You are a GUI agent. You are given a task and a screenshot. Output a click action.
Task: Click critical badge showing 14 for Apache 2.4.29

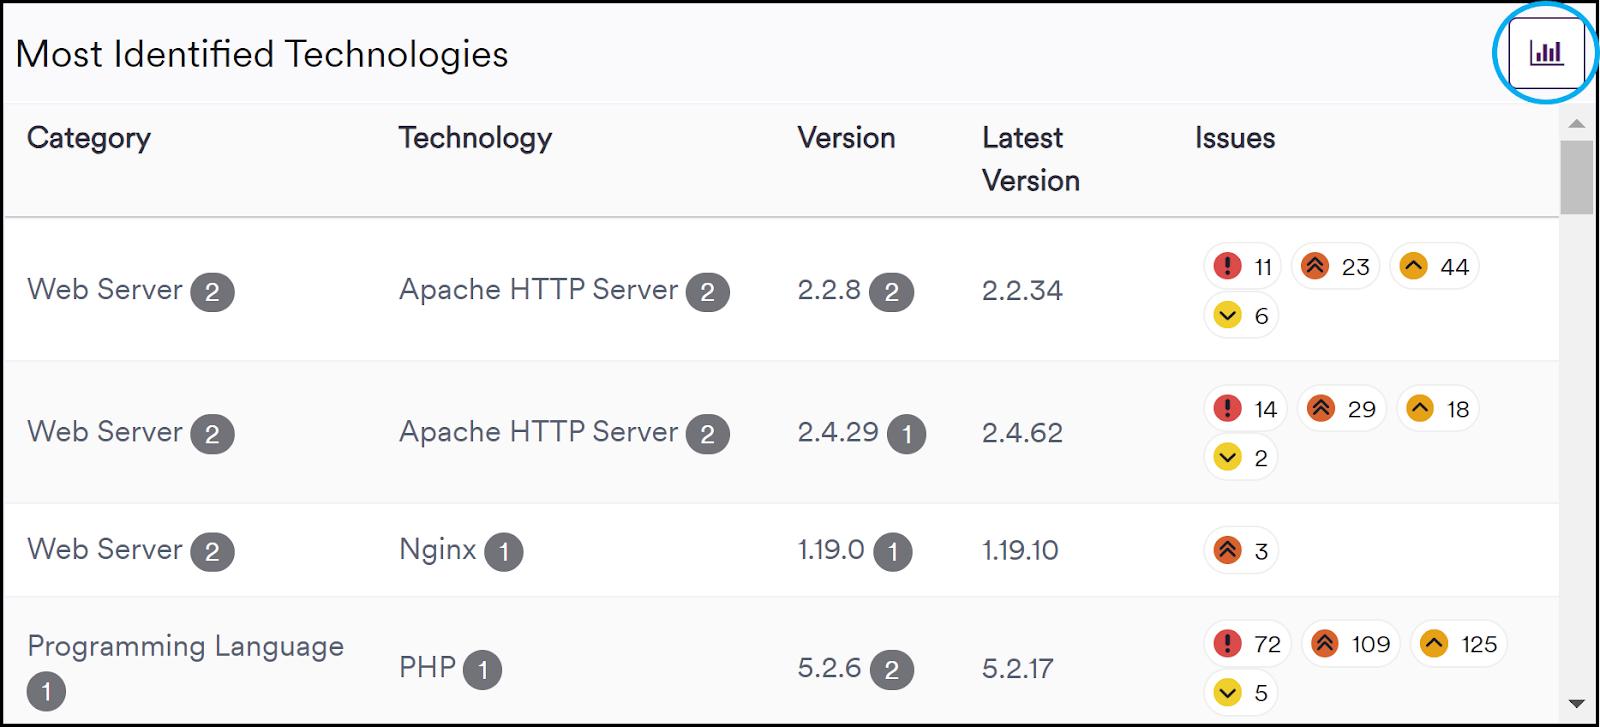1244,408
